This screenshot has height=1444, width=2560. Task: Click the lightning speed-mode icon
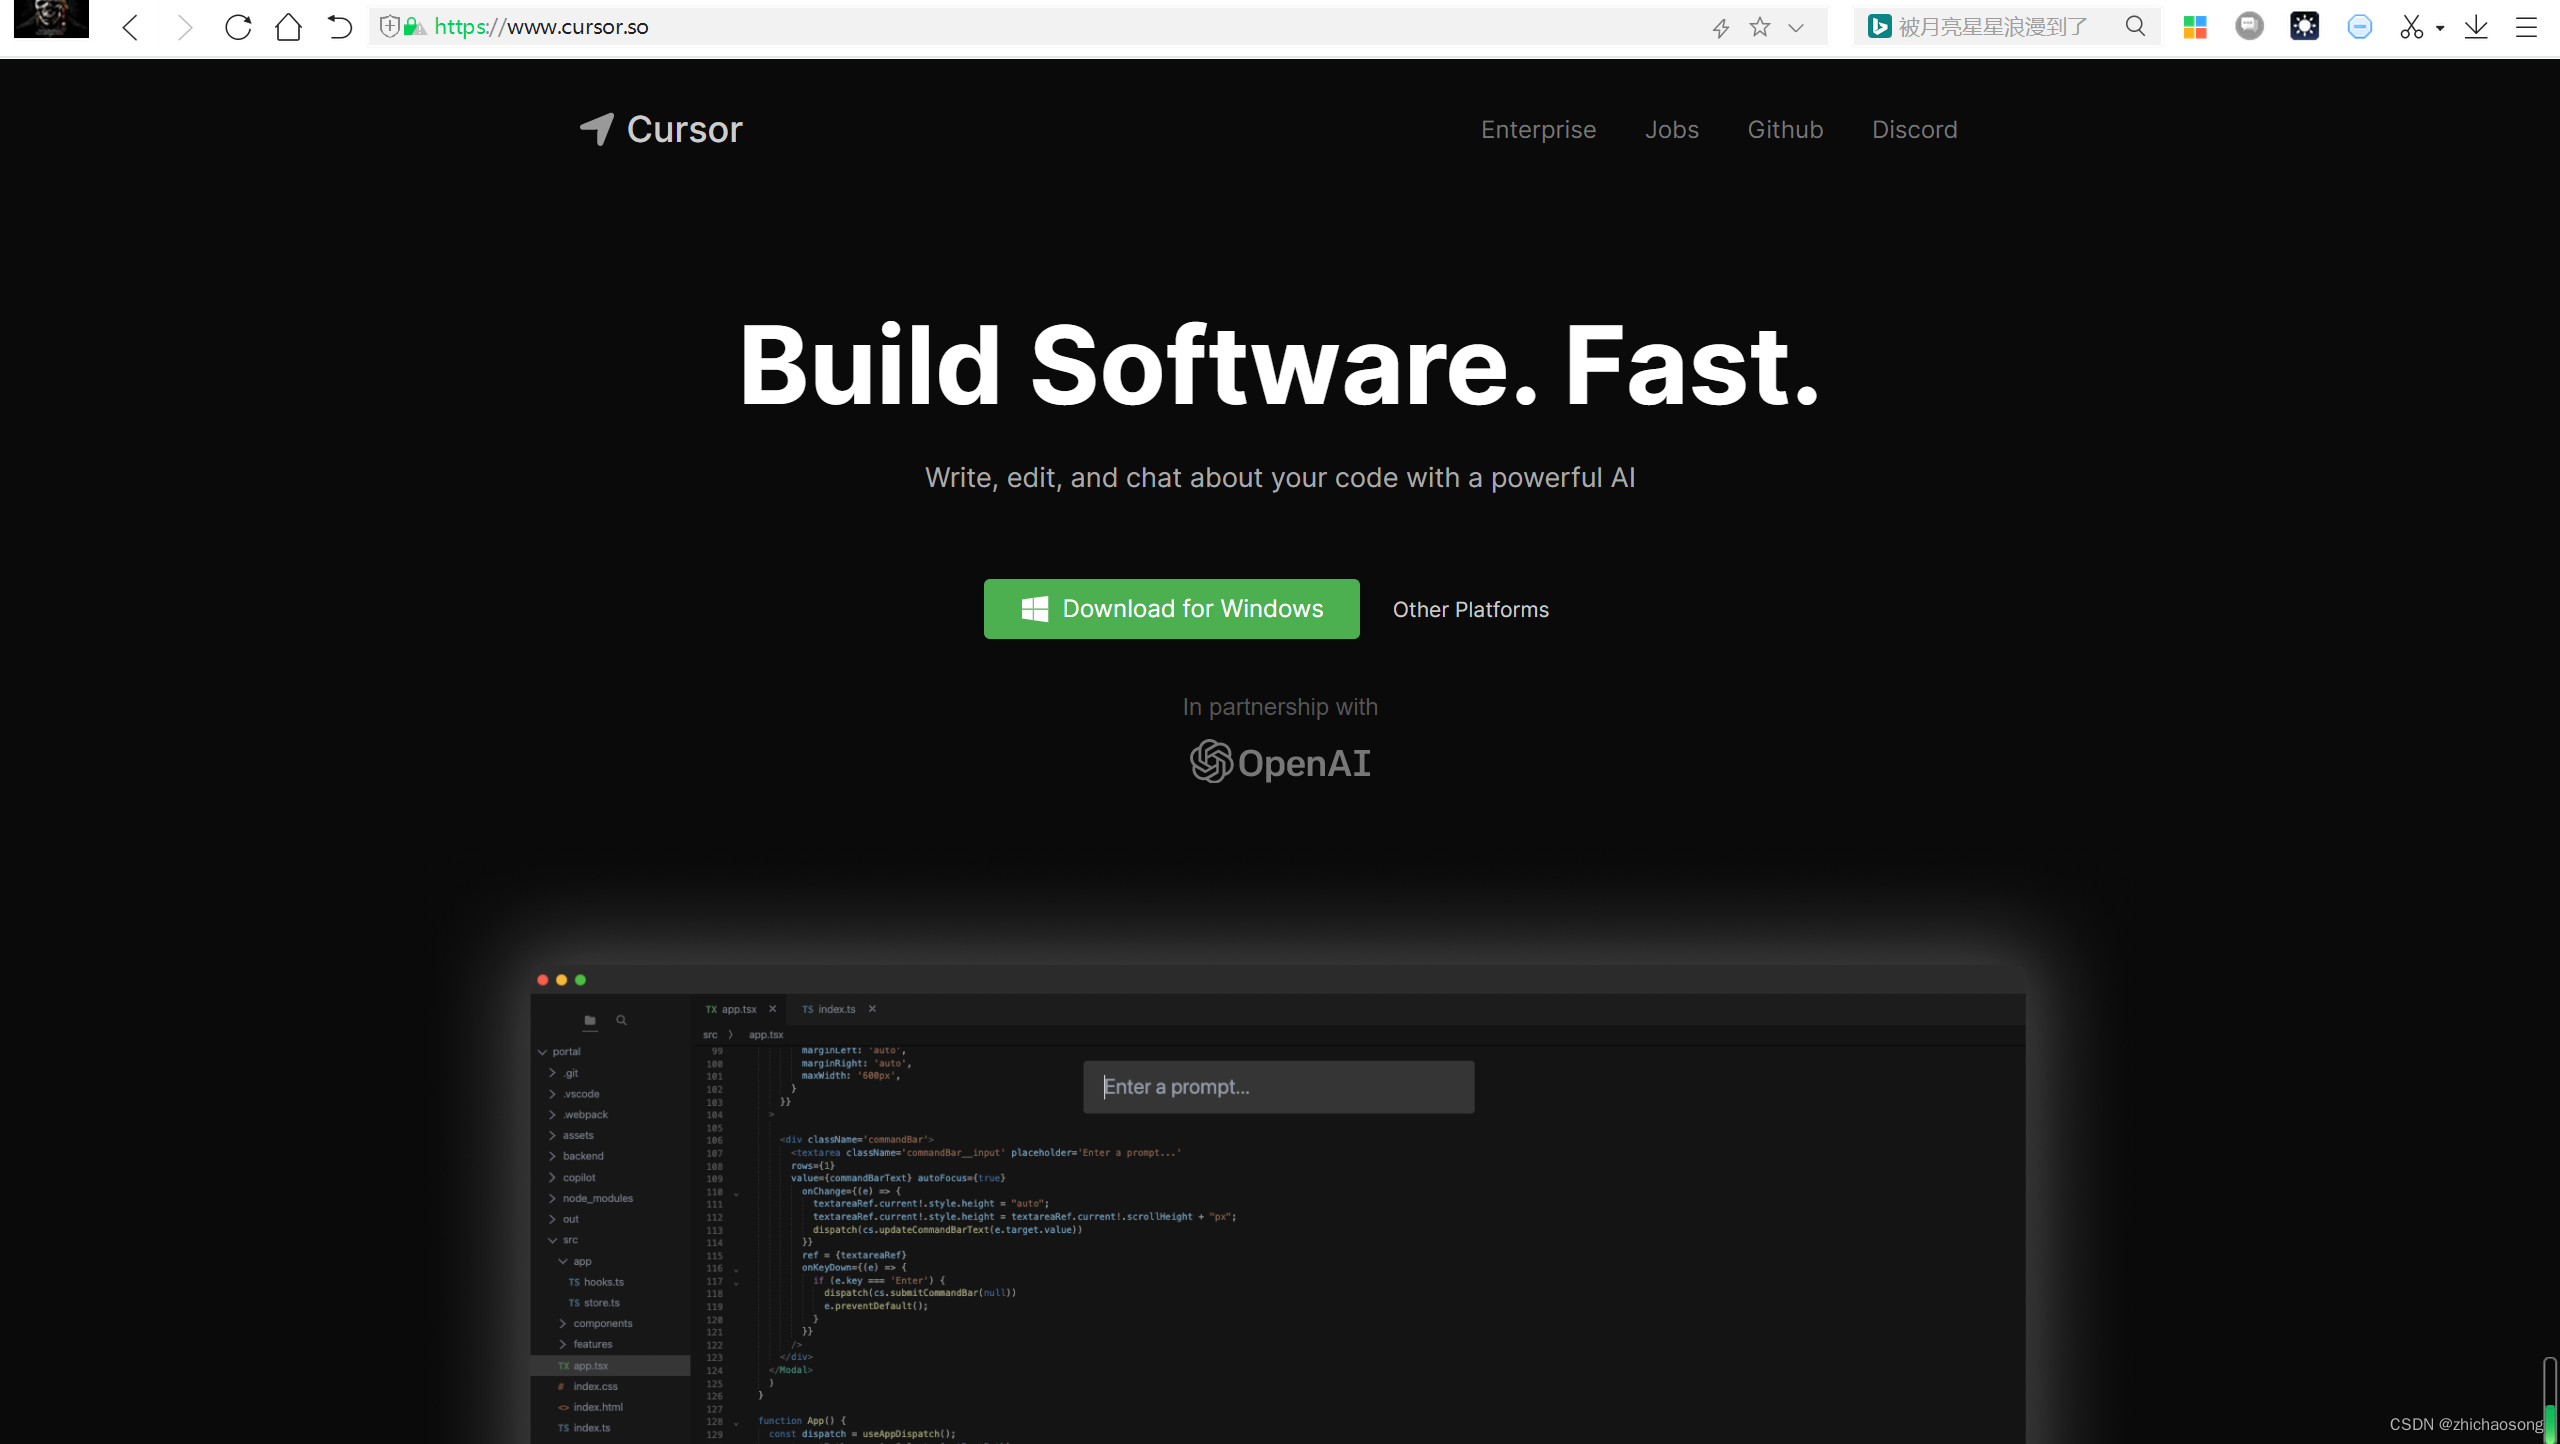tap(1720, 28)
